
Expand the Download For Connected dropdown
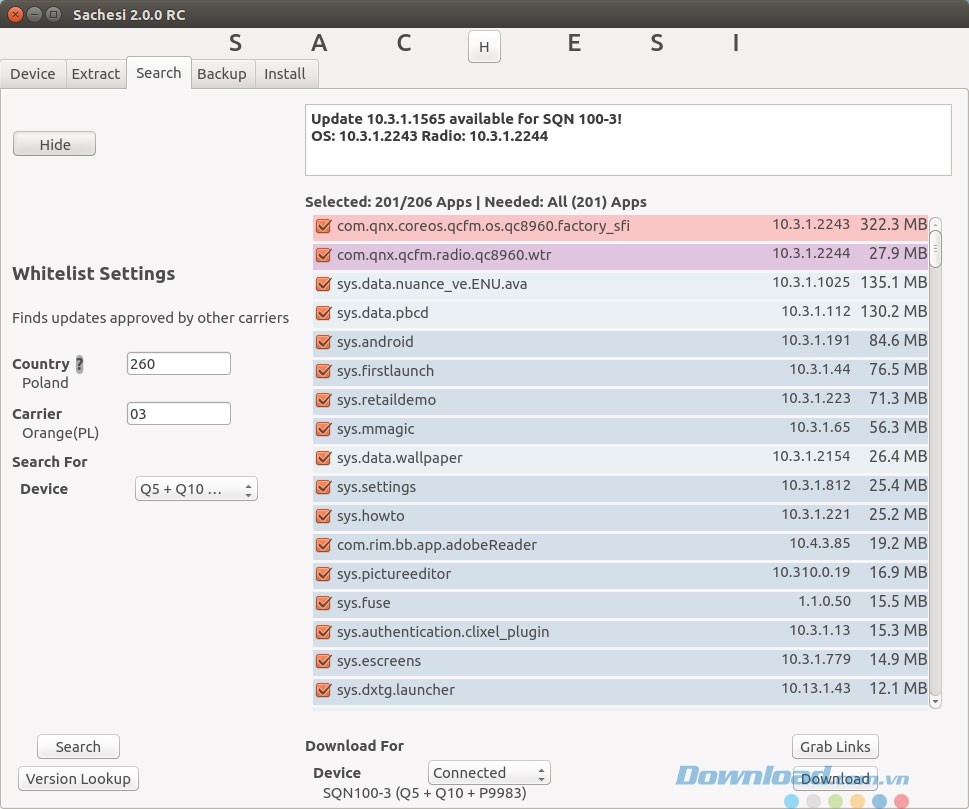(489, 773)
